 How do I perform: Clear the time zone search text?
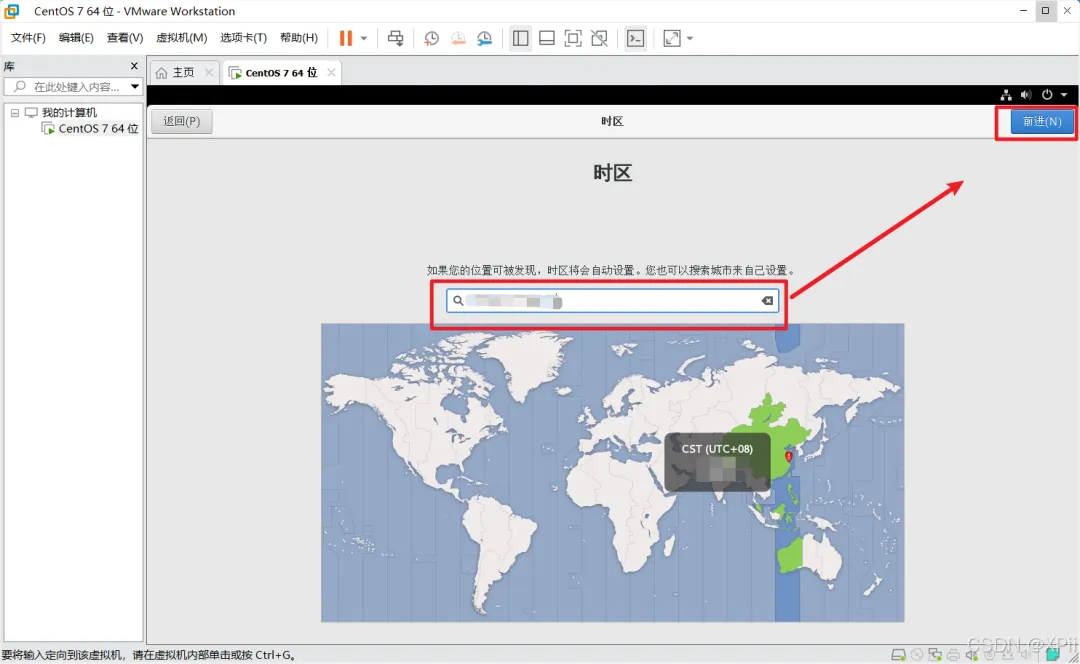pos(767,301)
